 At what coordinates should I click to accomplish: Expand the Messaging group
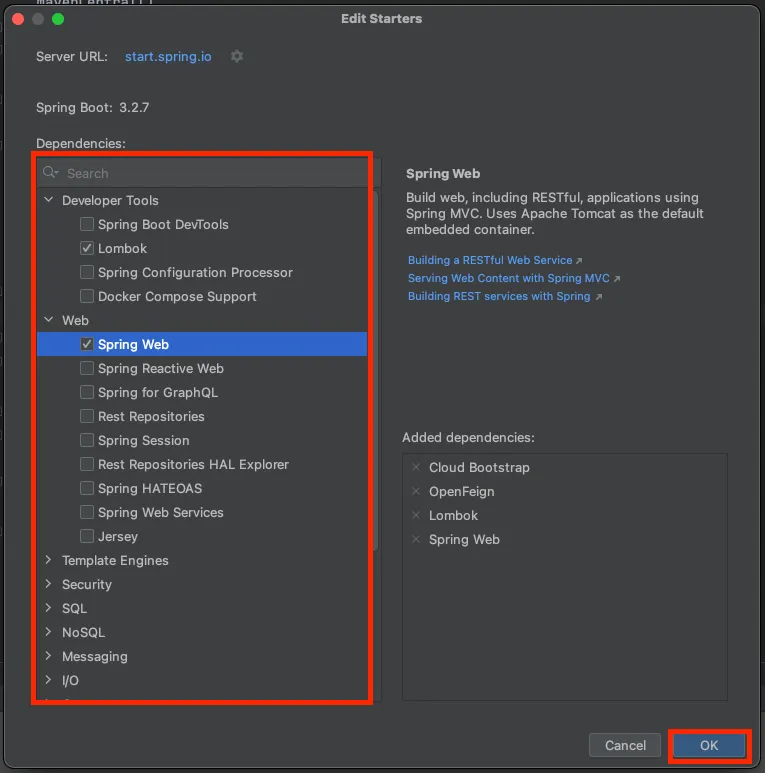click(x=48, y=656)
